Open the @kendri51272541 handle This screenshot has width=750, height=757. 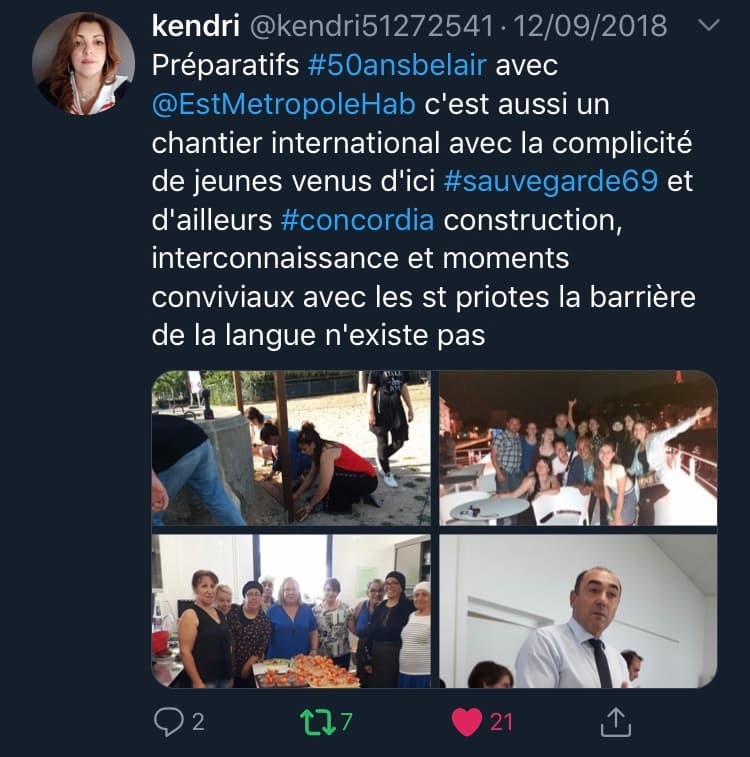372,26
